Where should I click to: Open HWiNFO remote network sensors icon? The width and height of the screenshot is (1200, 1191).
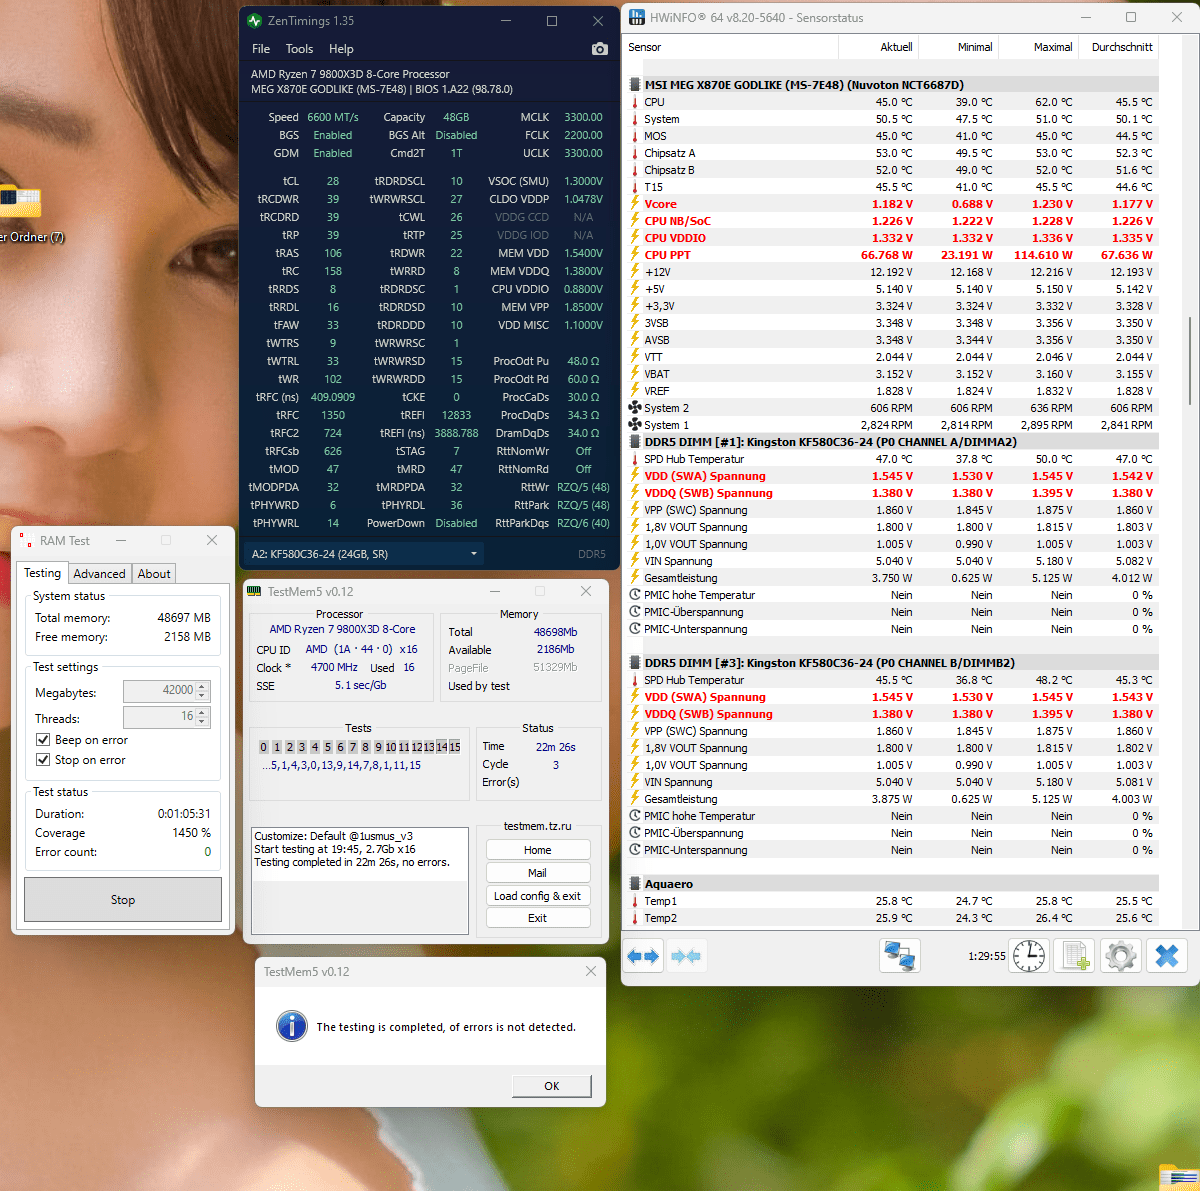click(x=900, y=956)
